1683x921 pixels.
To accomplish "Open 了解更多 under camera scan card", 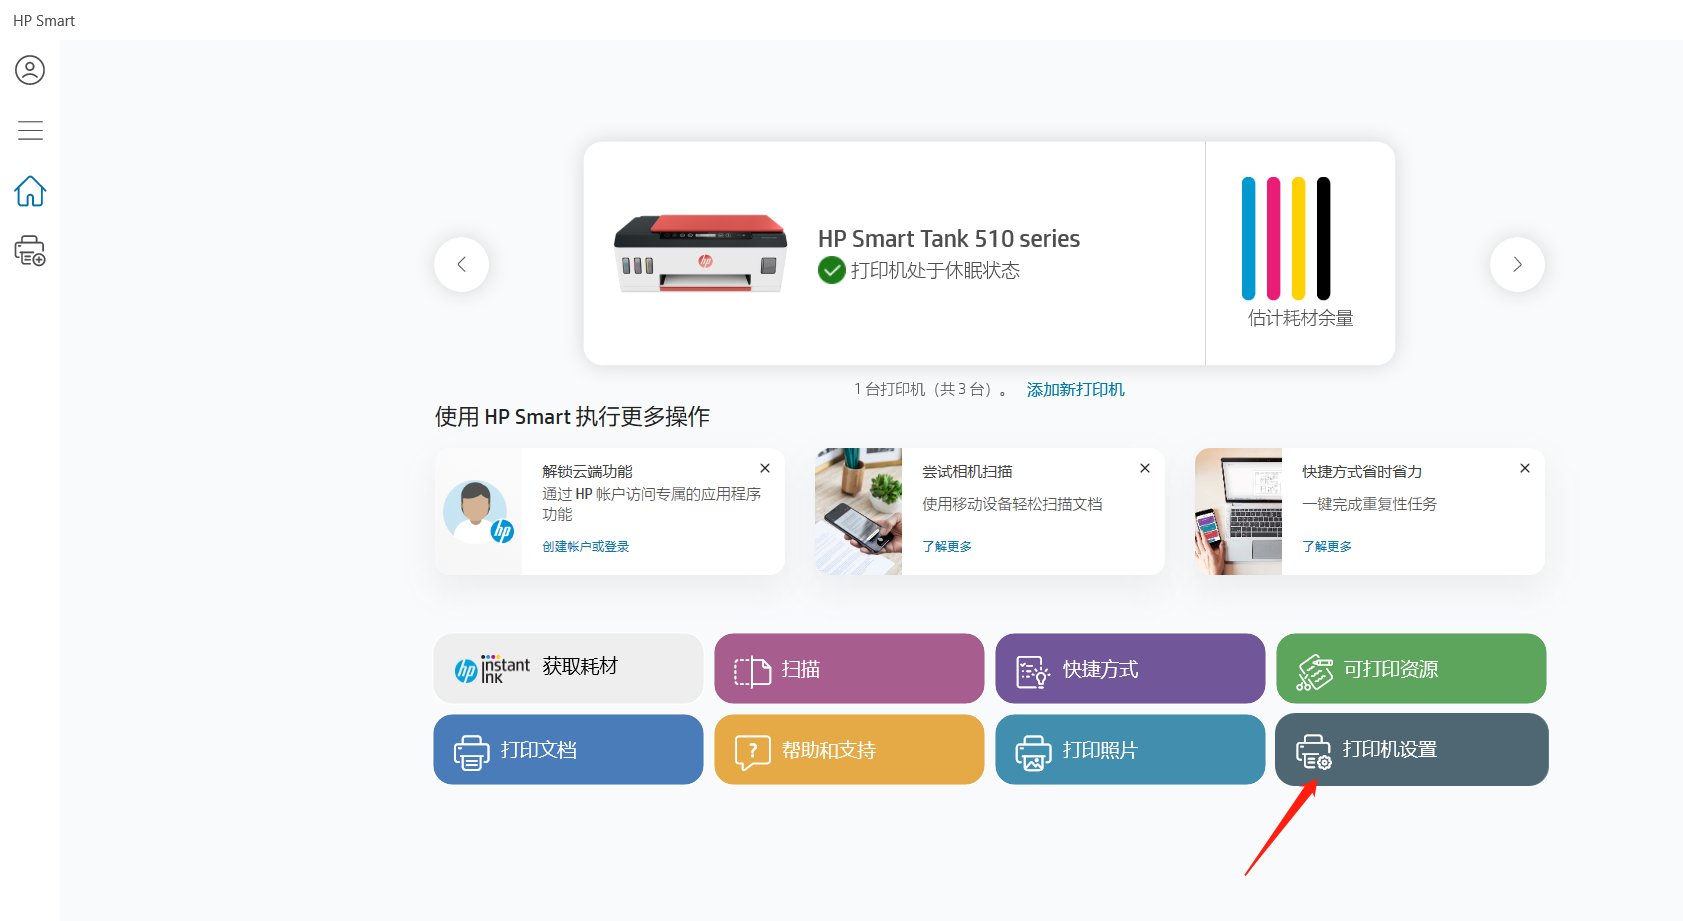I will pos(946,547).
